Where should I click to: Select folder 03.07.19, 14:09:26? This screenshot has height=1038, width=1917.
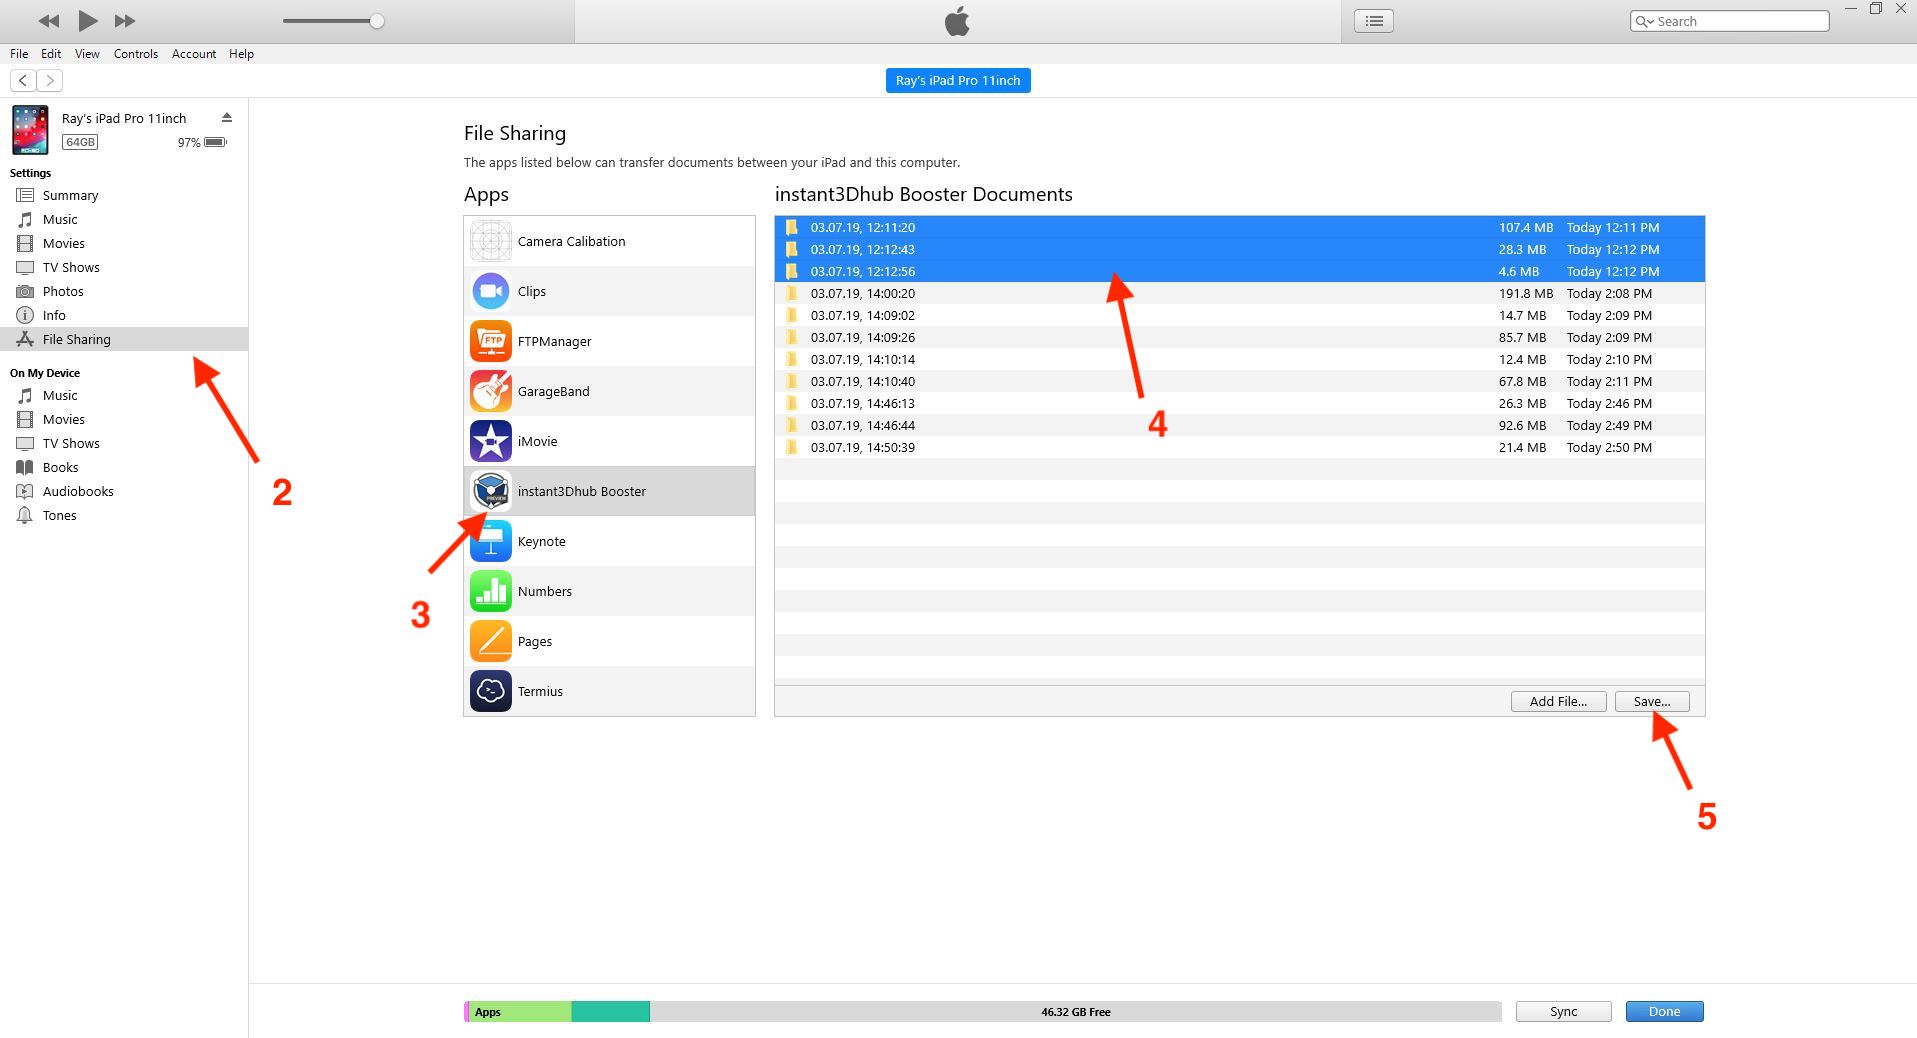tap(1240, 338)
